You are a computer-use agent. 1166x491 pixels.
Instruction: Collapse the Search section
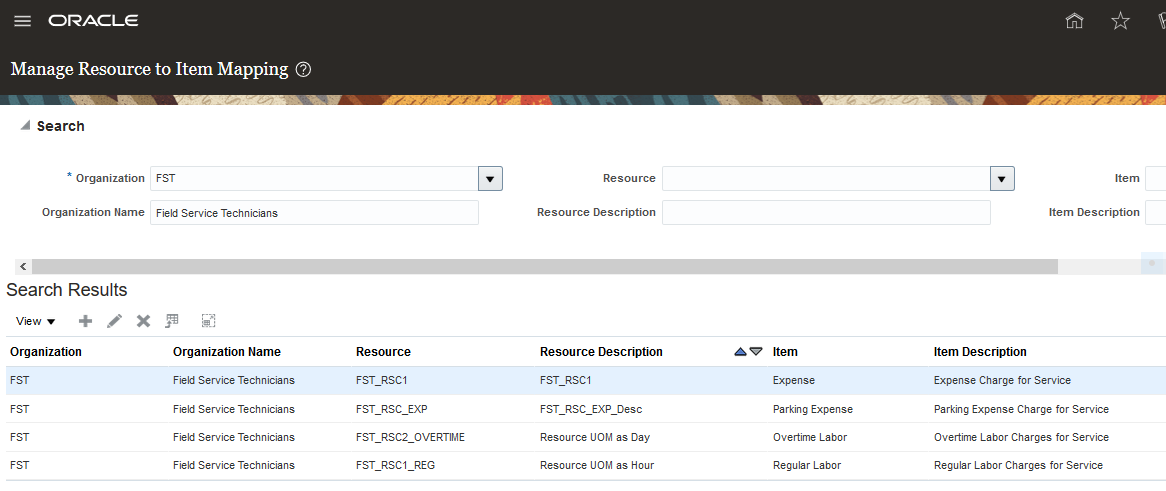click(25, 126)
